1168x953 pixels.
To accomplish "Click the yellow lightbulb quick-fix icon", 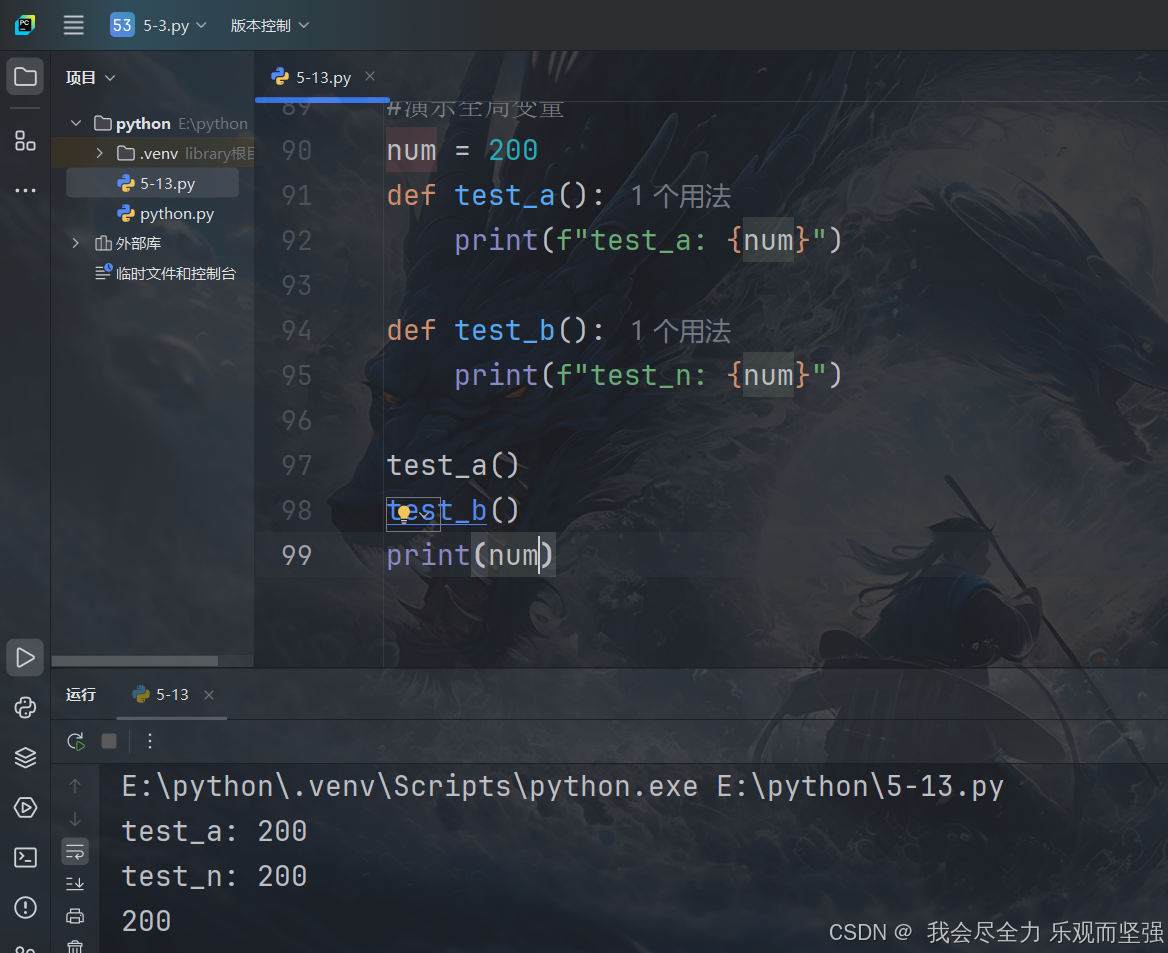I will pos(404,513).
